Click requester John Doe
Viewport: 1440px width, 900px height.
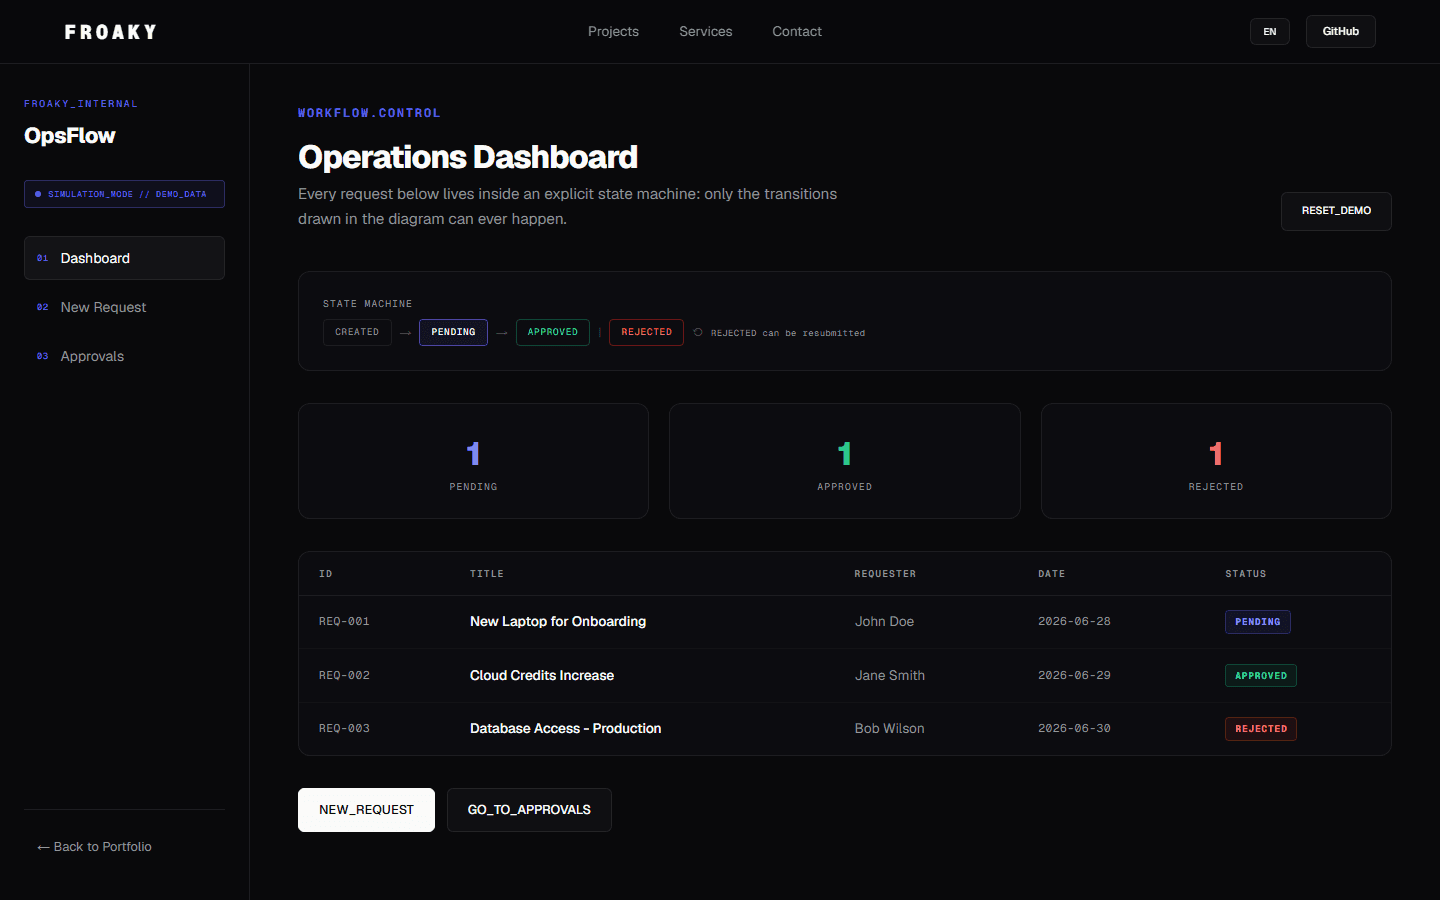pos(884,622)
